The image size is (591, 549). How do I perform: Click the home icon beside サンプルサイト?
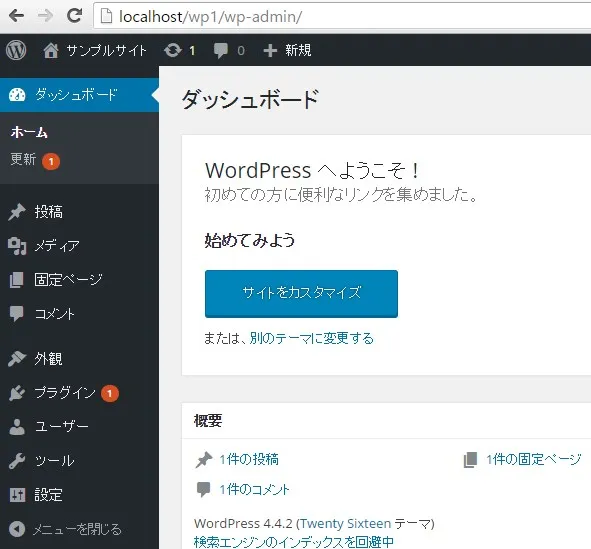(51, 50)
